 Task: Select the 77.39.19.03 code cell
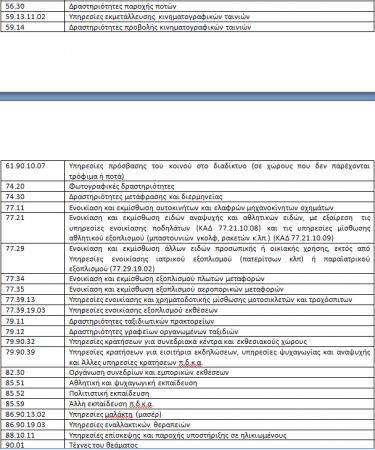pos(33,310)
